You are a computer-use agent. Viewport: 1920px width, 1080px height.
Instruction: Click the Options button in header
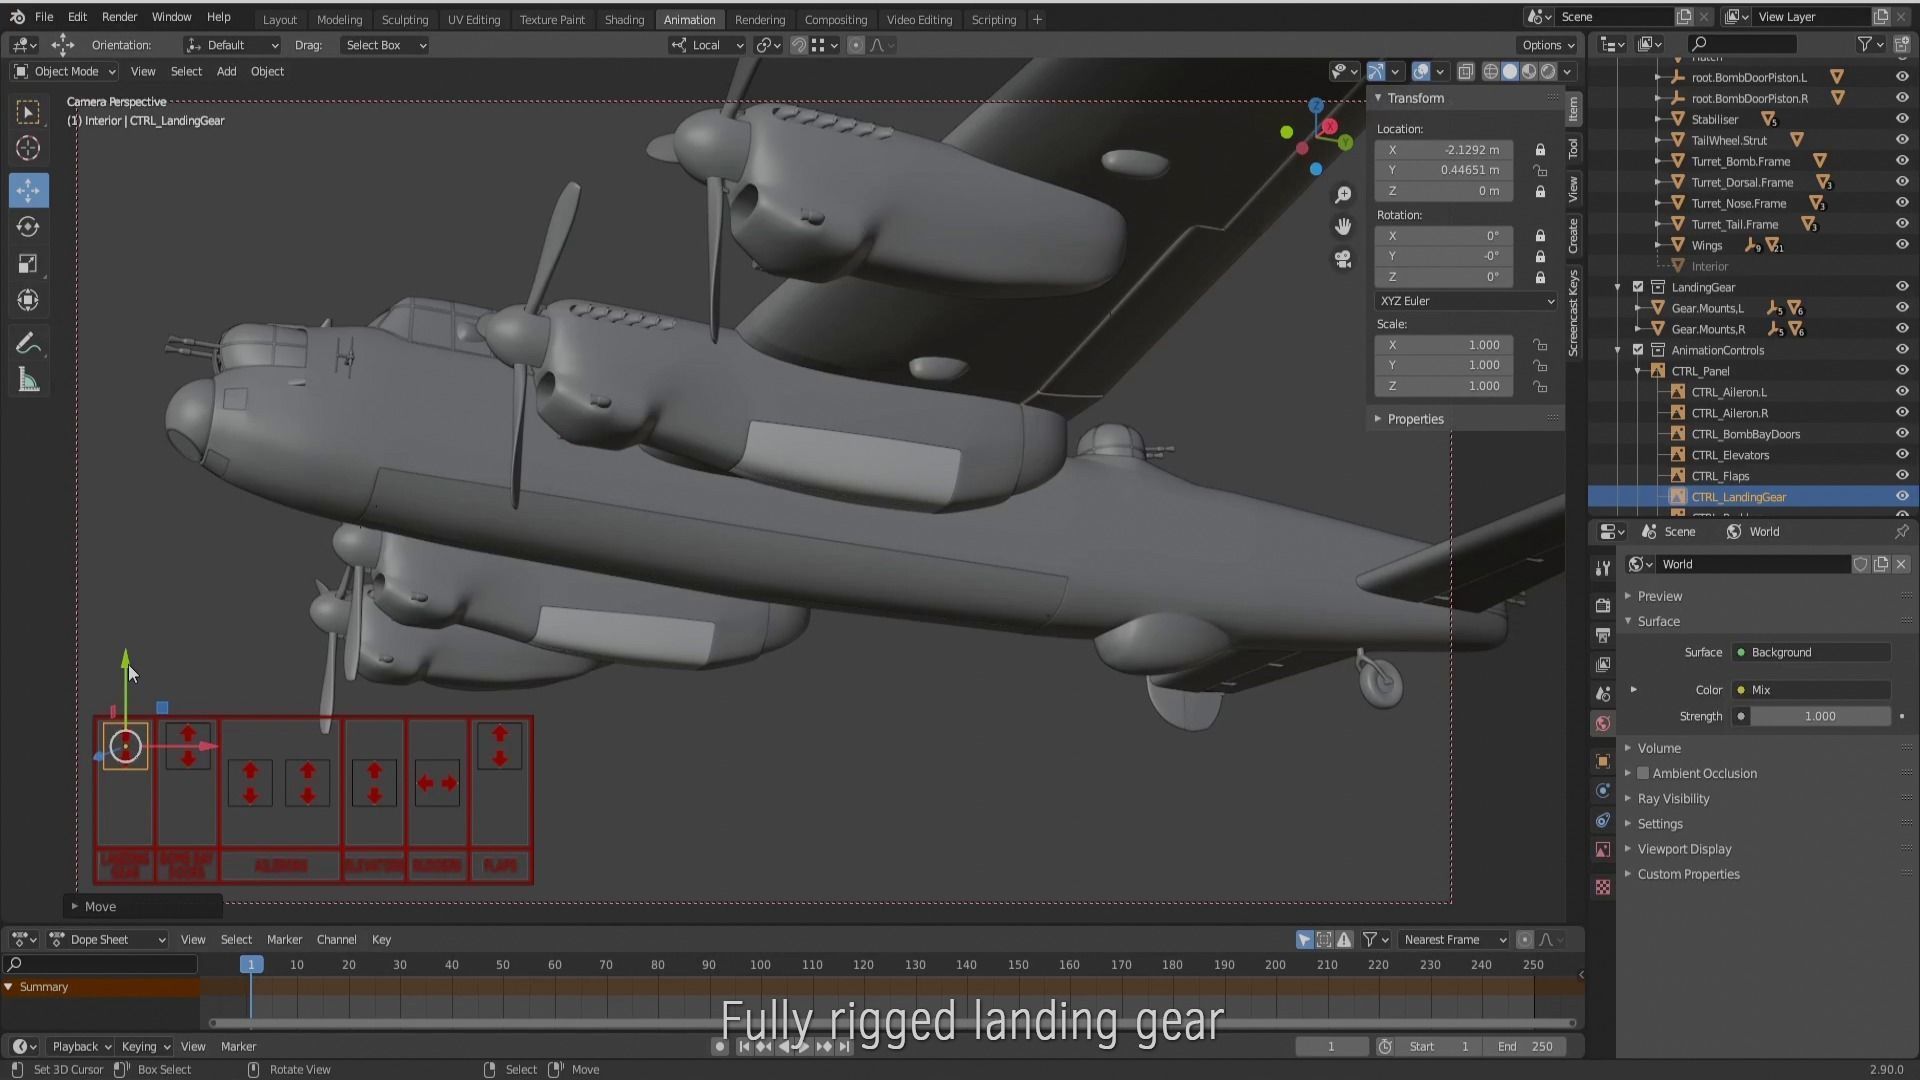click(x=1547, y=45)
